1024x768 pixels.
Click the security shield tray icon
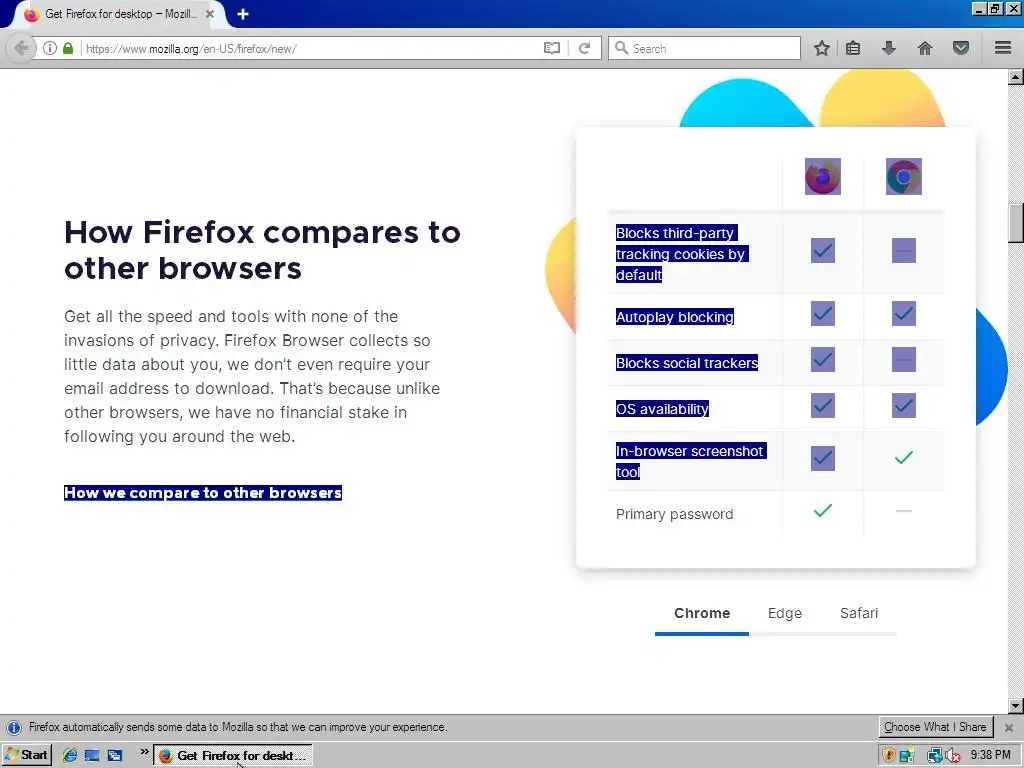(889, 756)
